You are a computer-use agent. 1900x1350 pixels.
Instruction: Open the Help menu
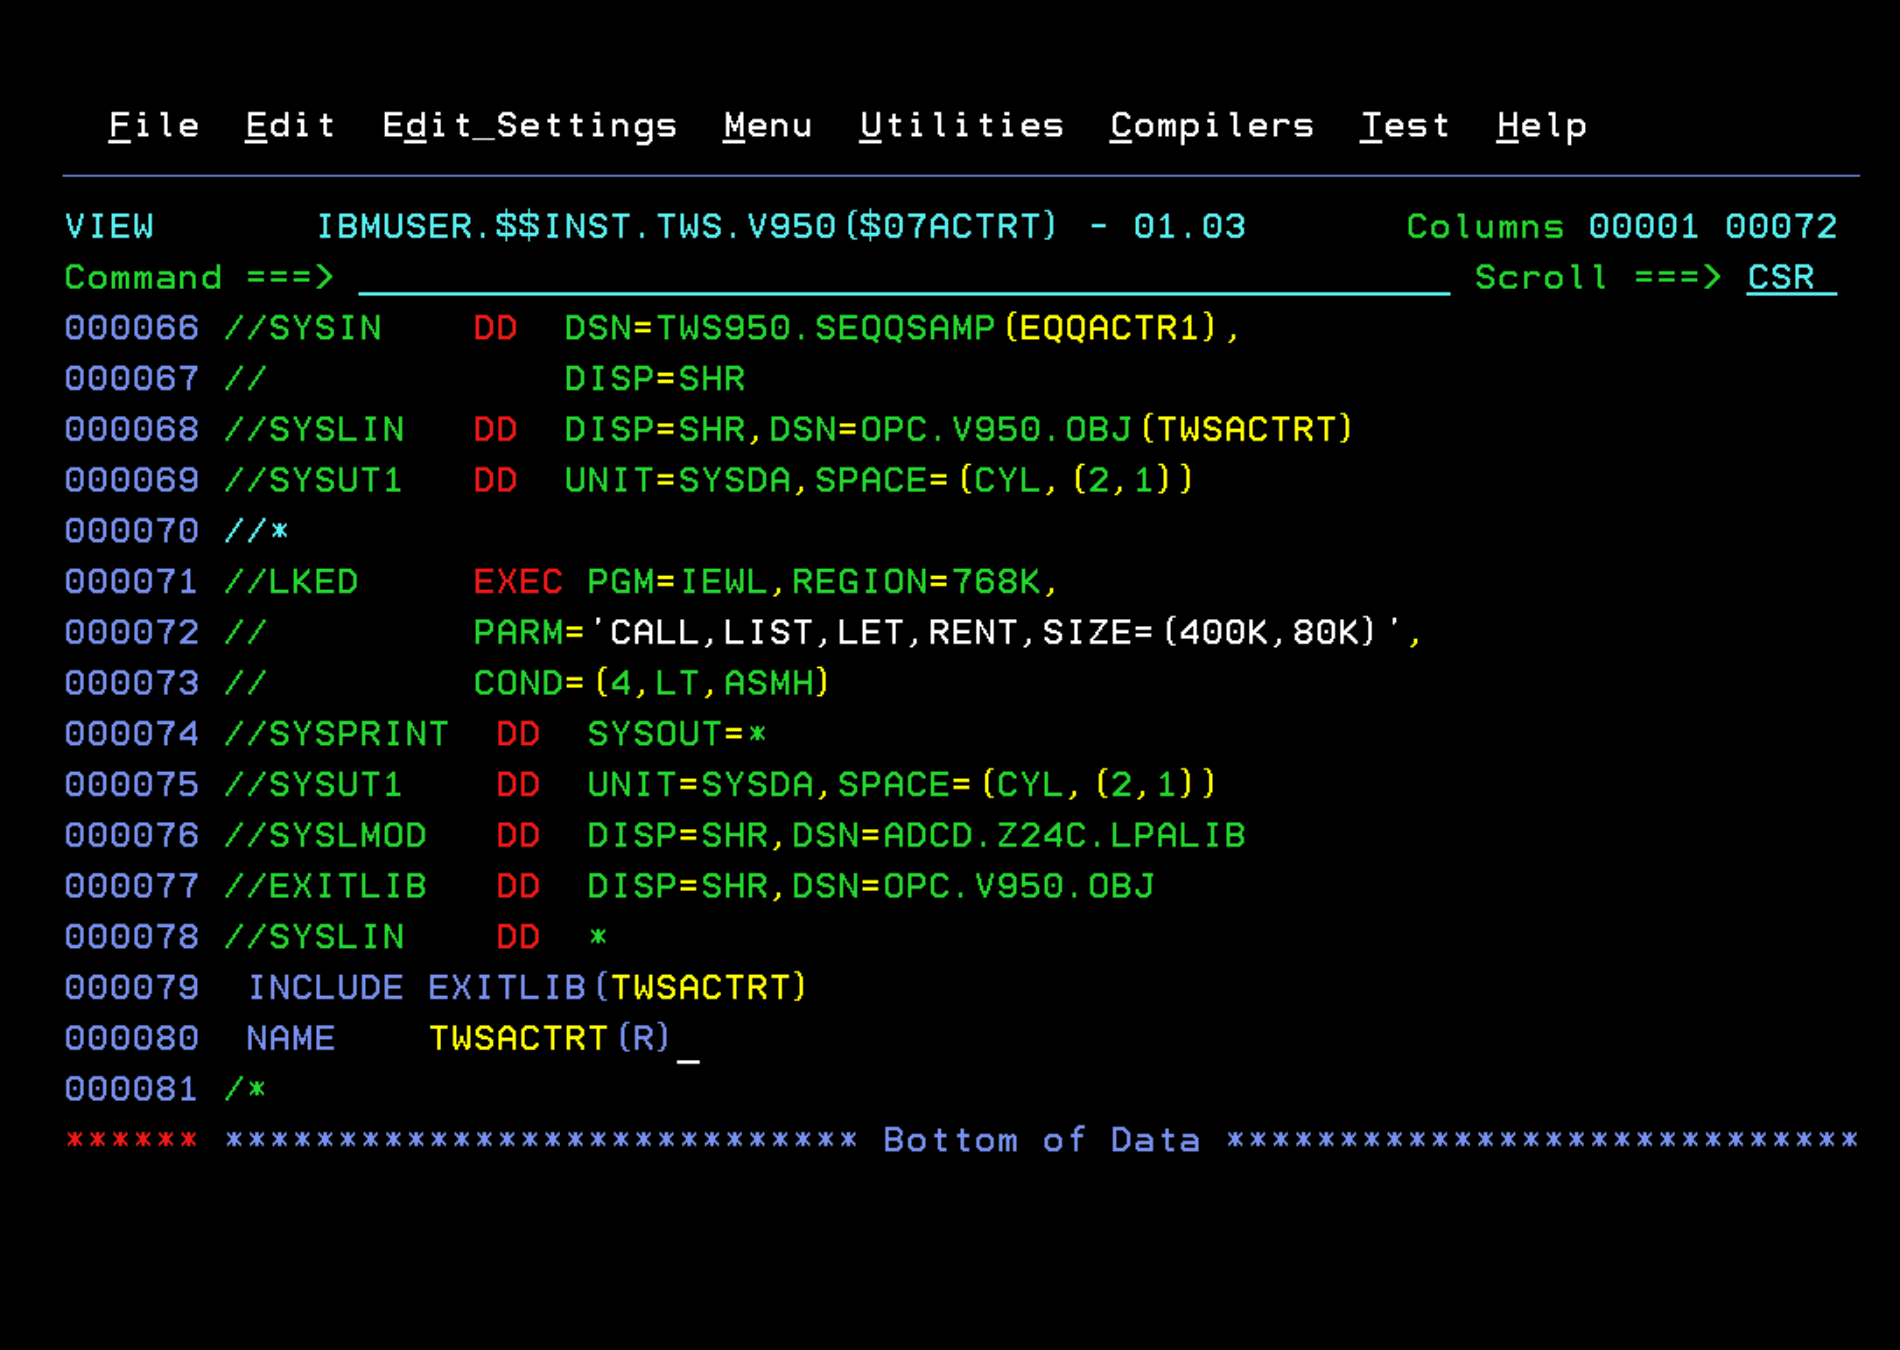(1541, 126)
